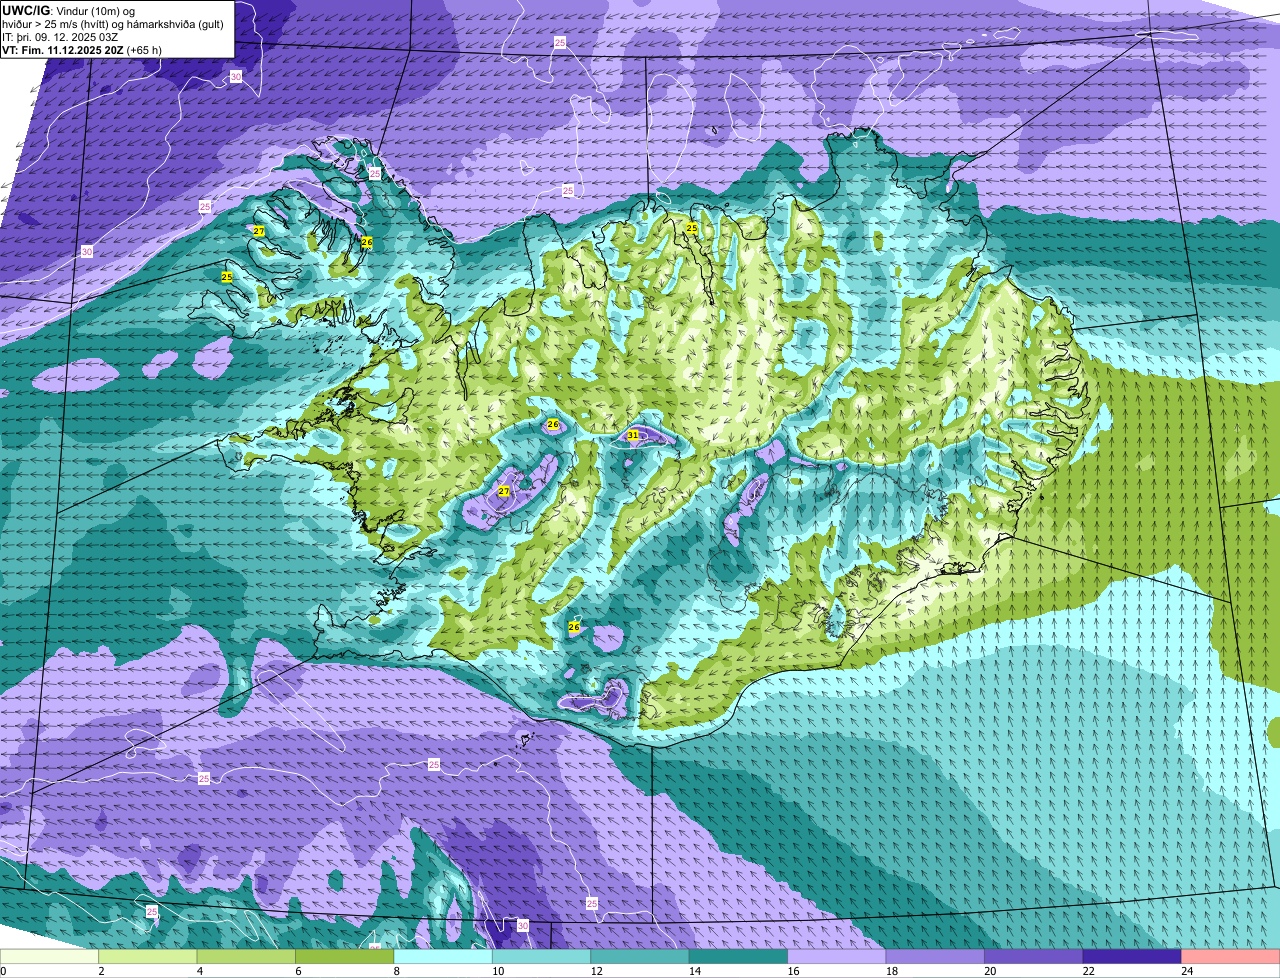Click the legend scale value 6
This screenshot has width=1280, height=978.
point(298,971)
